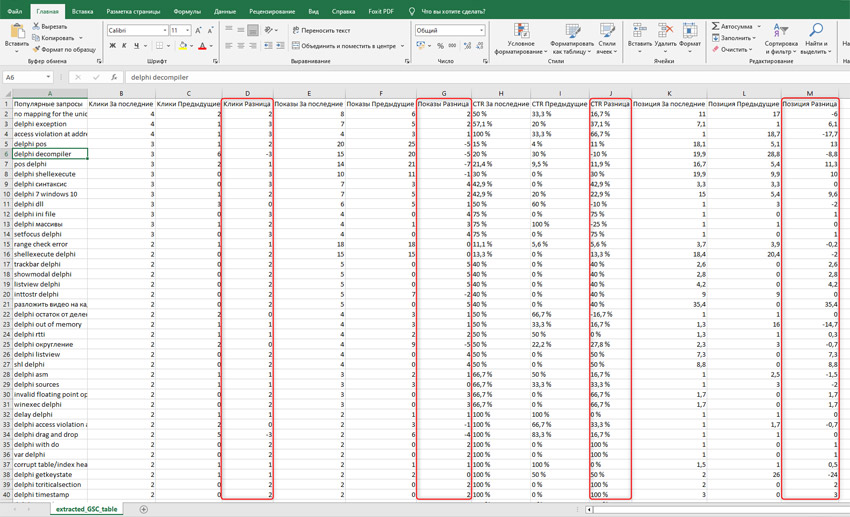Toggle top vertical alignment
This screenshot has width=850, height=517.
pyautogui.click(x=229, y=30)
